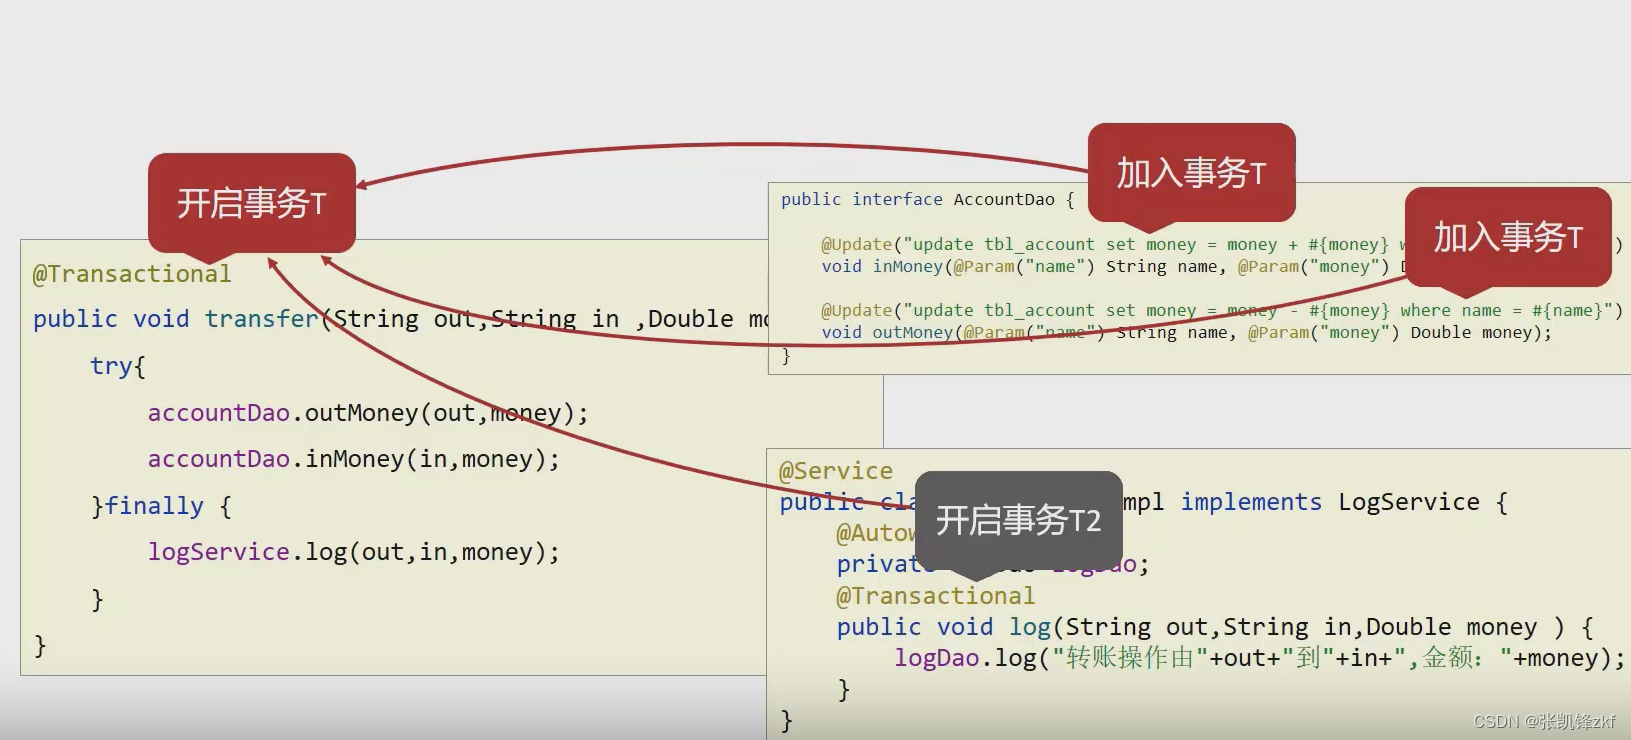Click @Transactional above the log method

tap(936, 596)
